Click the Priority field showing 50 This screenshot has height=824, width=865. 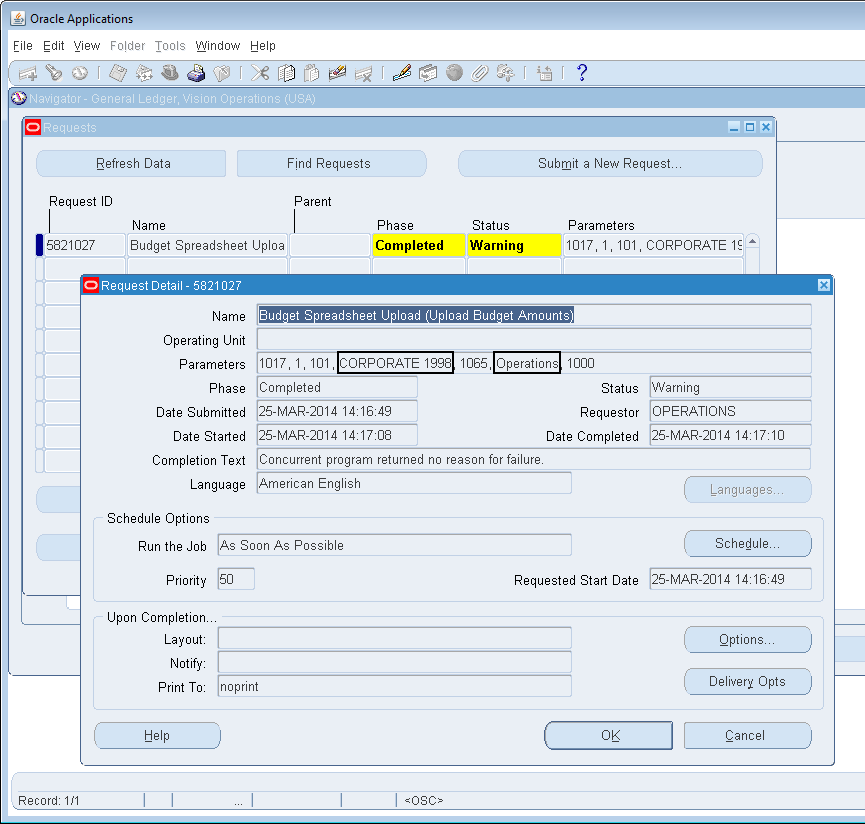click(x=236, y=579)
